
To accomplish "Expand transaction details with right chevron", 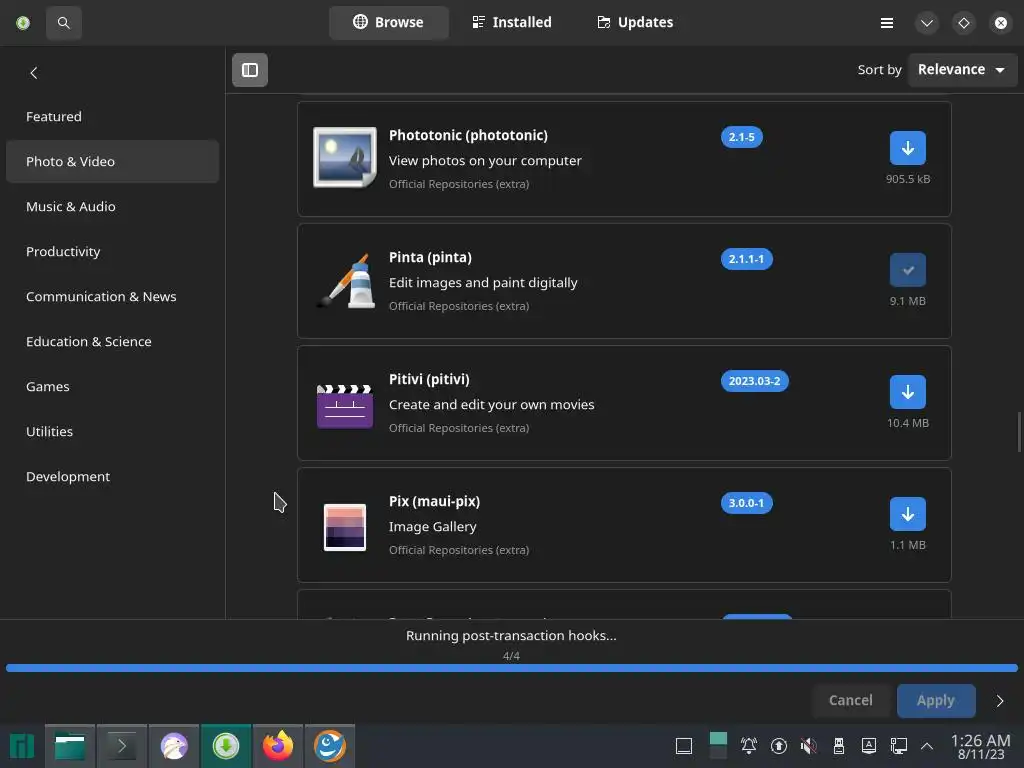I will pos(1000,701).
